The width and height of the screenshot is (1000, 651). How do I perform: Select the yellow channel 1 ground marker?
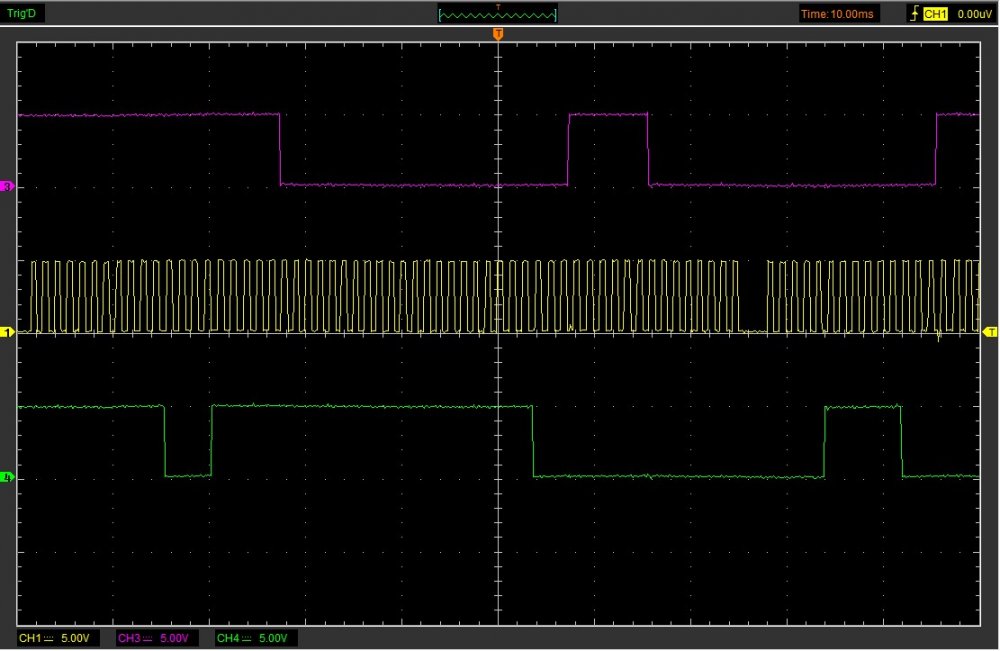[x=9, y=331]
